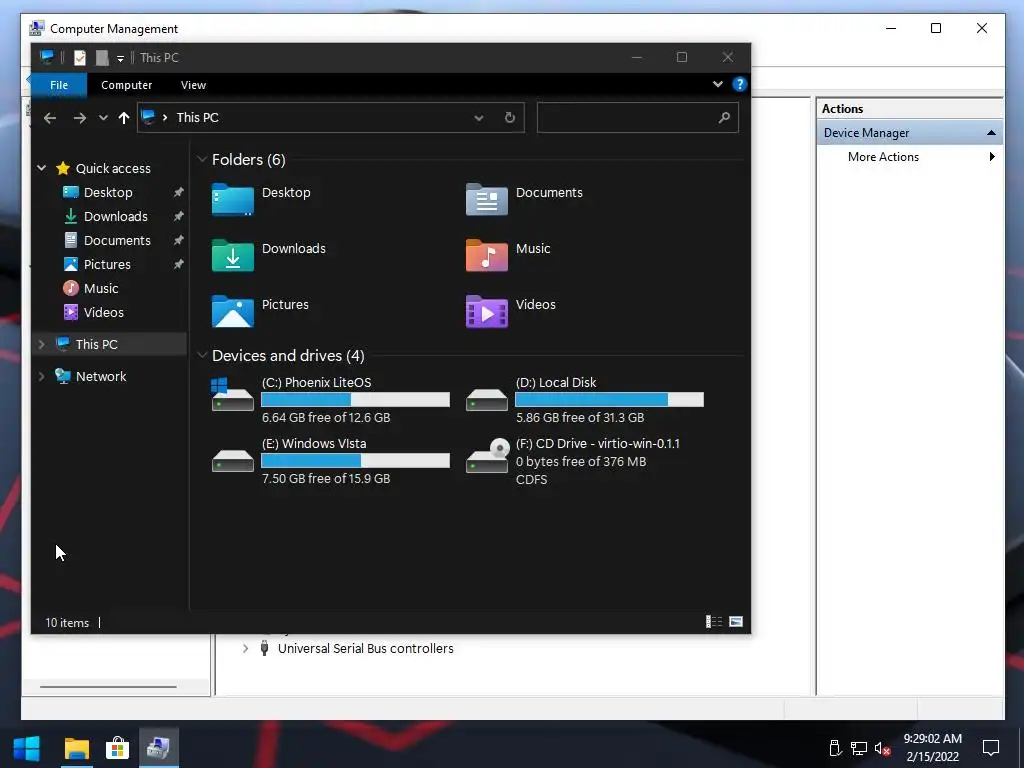This screenshot has width=1024, height=768.
Task: Select the (C:) Phoenix LiteOS drive icon
Action: point(232,394)
